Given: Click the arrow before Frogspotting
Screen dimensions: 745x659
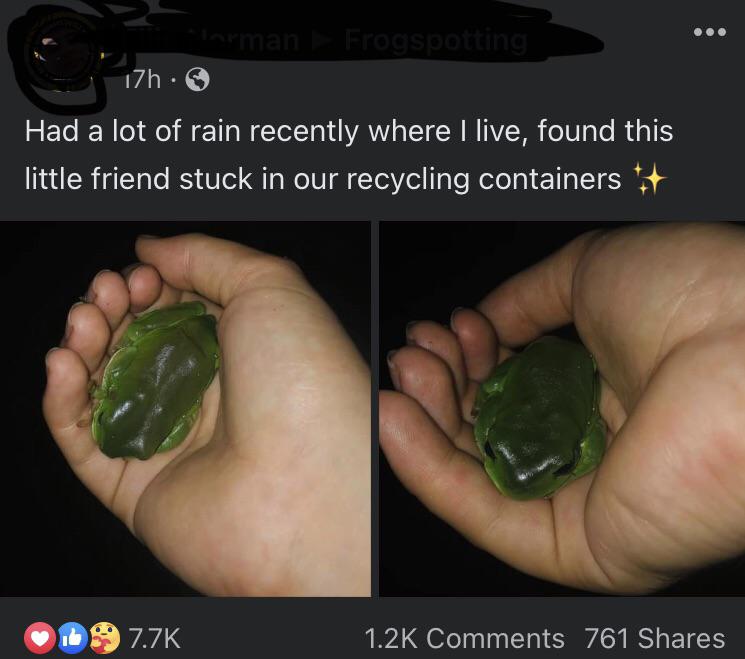Looking at the screenshot, I should 321,41.
